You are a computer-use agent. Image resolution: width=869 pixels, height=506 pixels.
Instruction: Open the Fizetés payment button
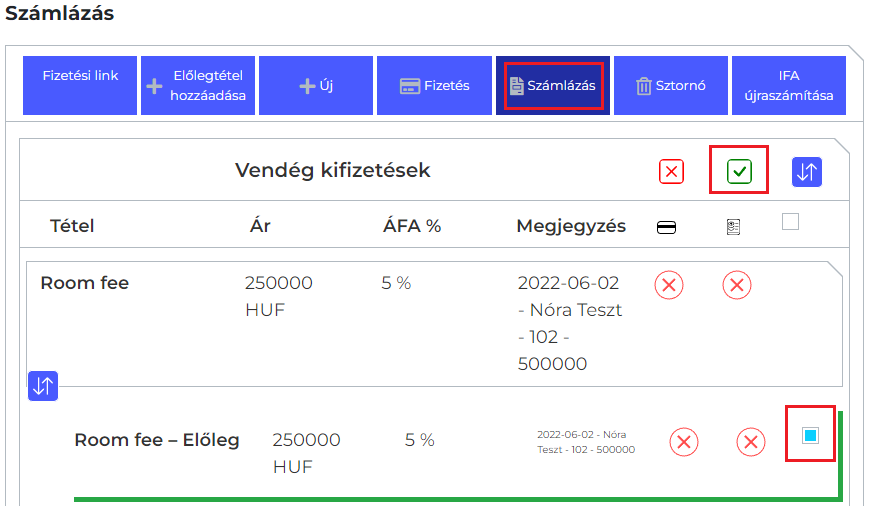tap(434, 85)
